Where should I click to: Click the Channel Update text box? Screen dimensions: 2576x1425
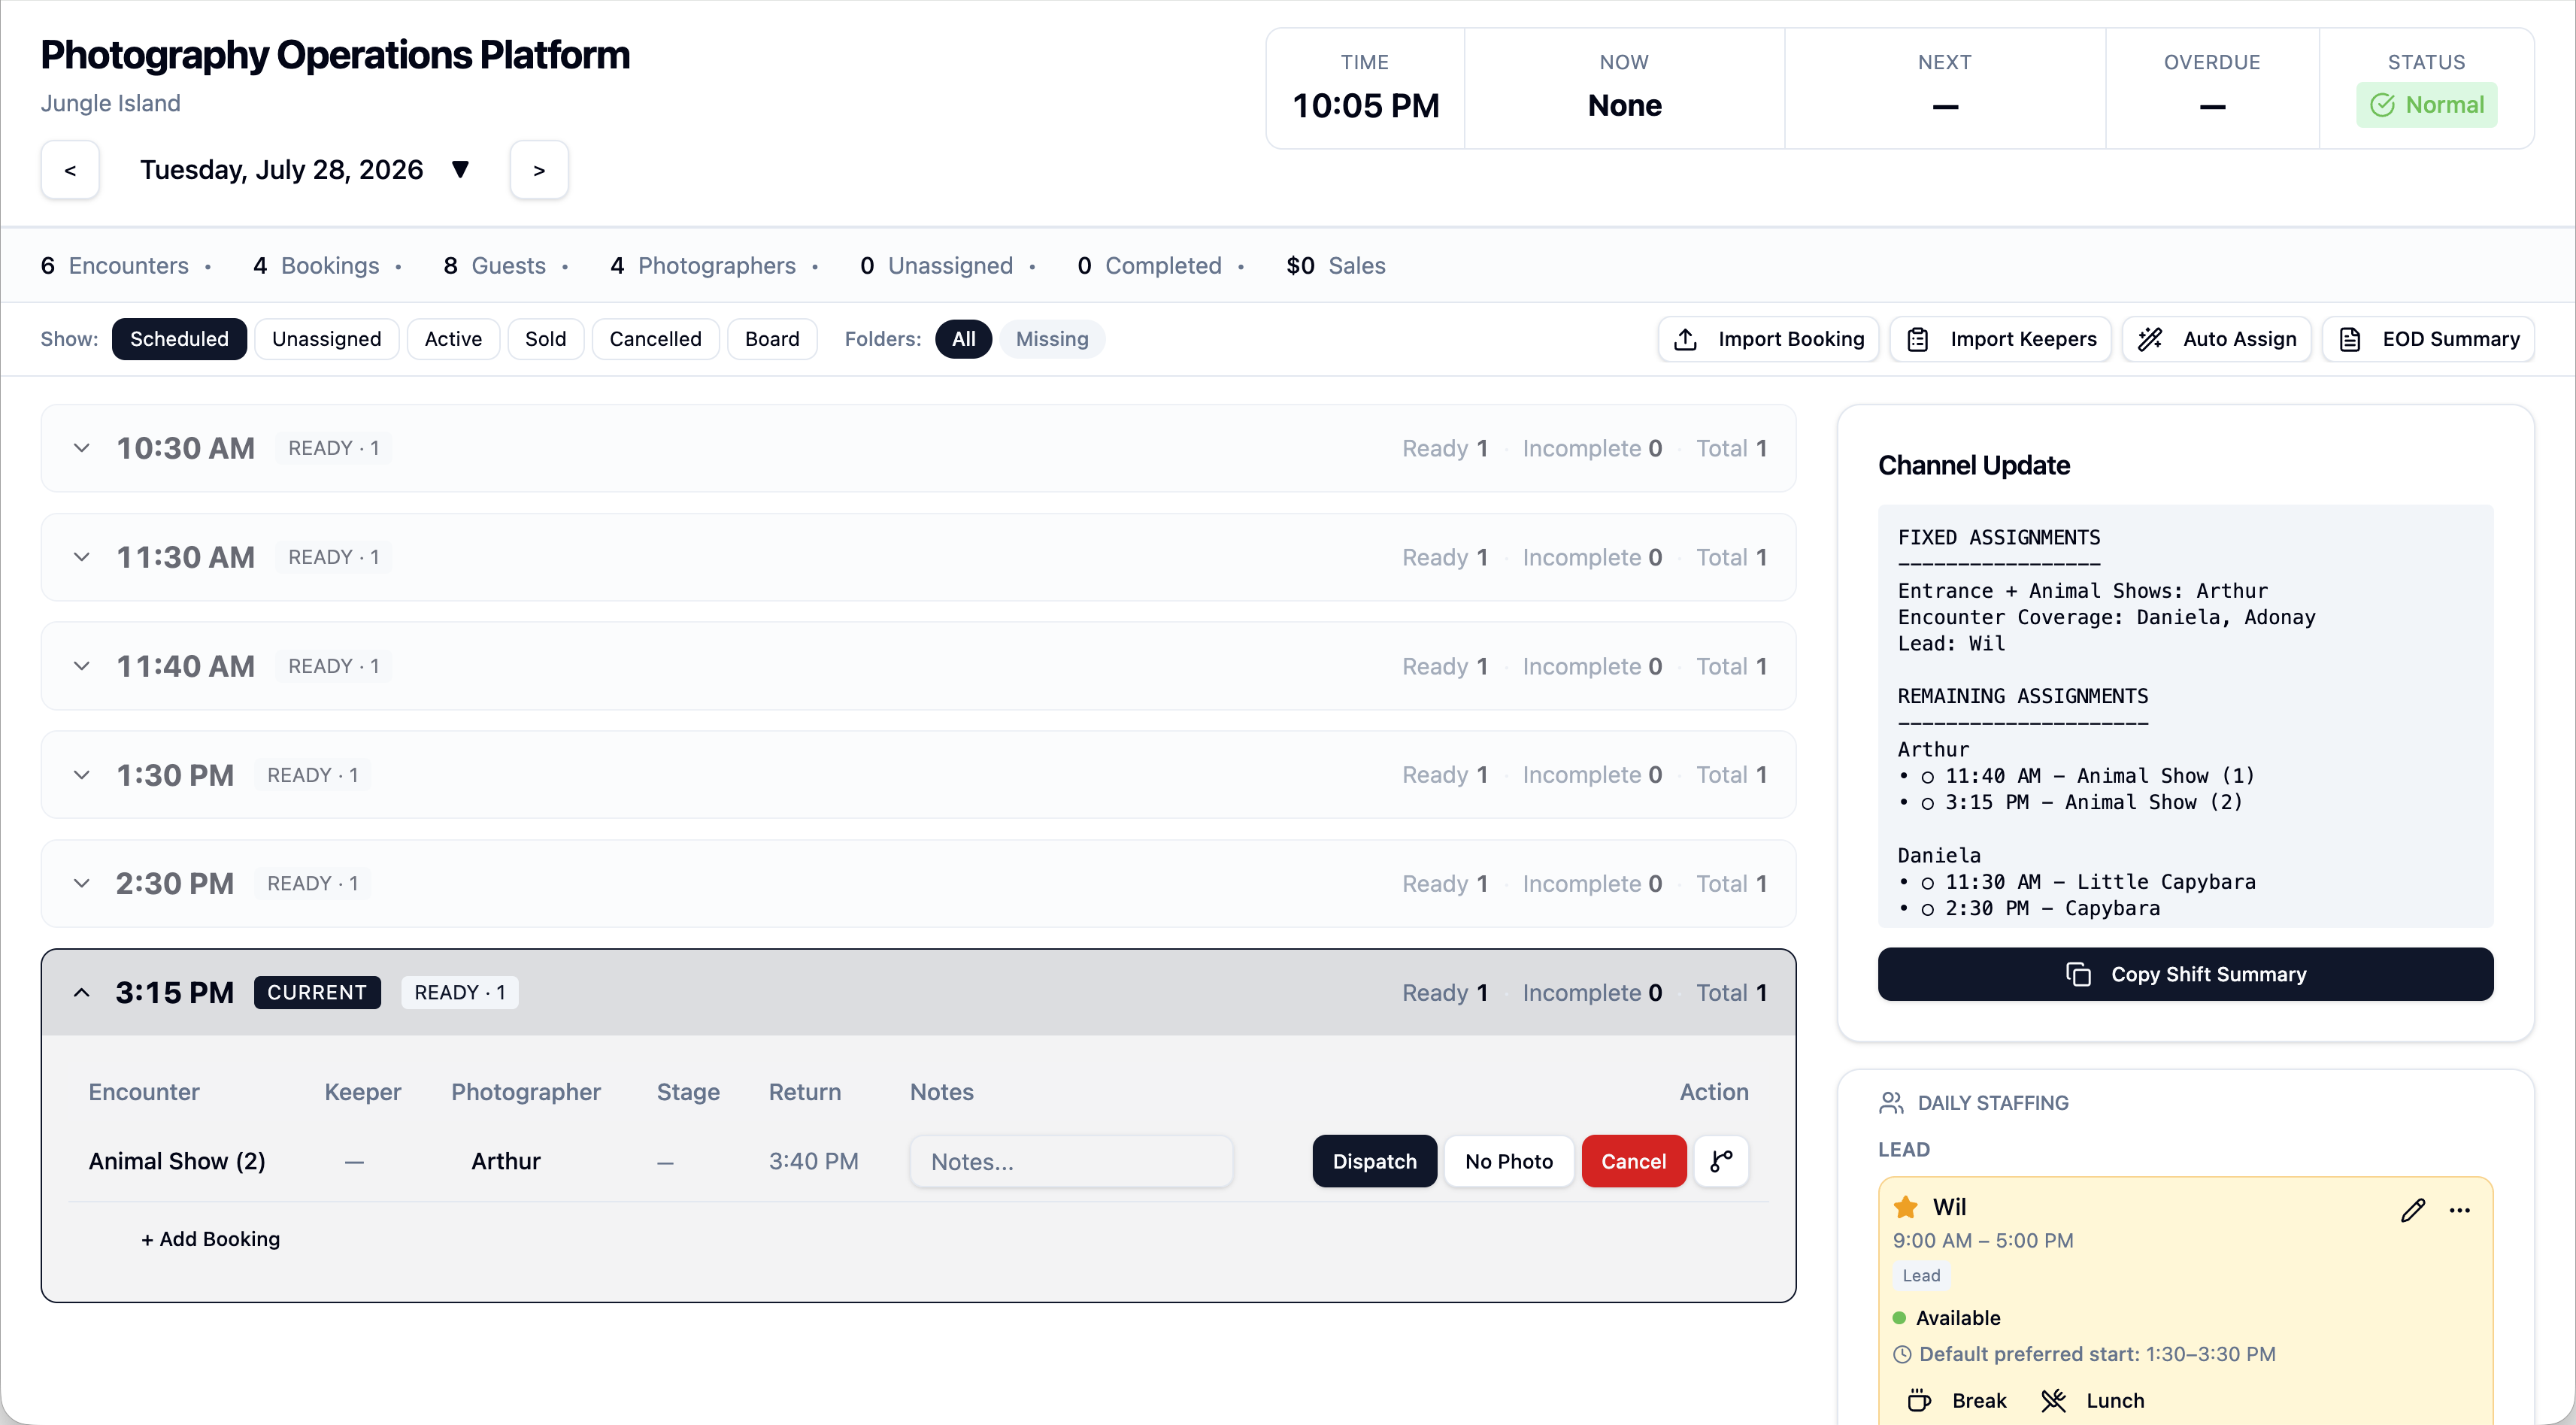pyautogui.click(x=2185, y=716)
